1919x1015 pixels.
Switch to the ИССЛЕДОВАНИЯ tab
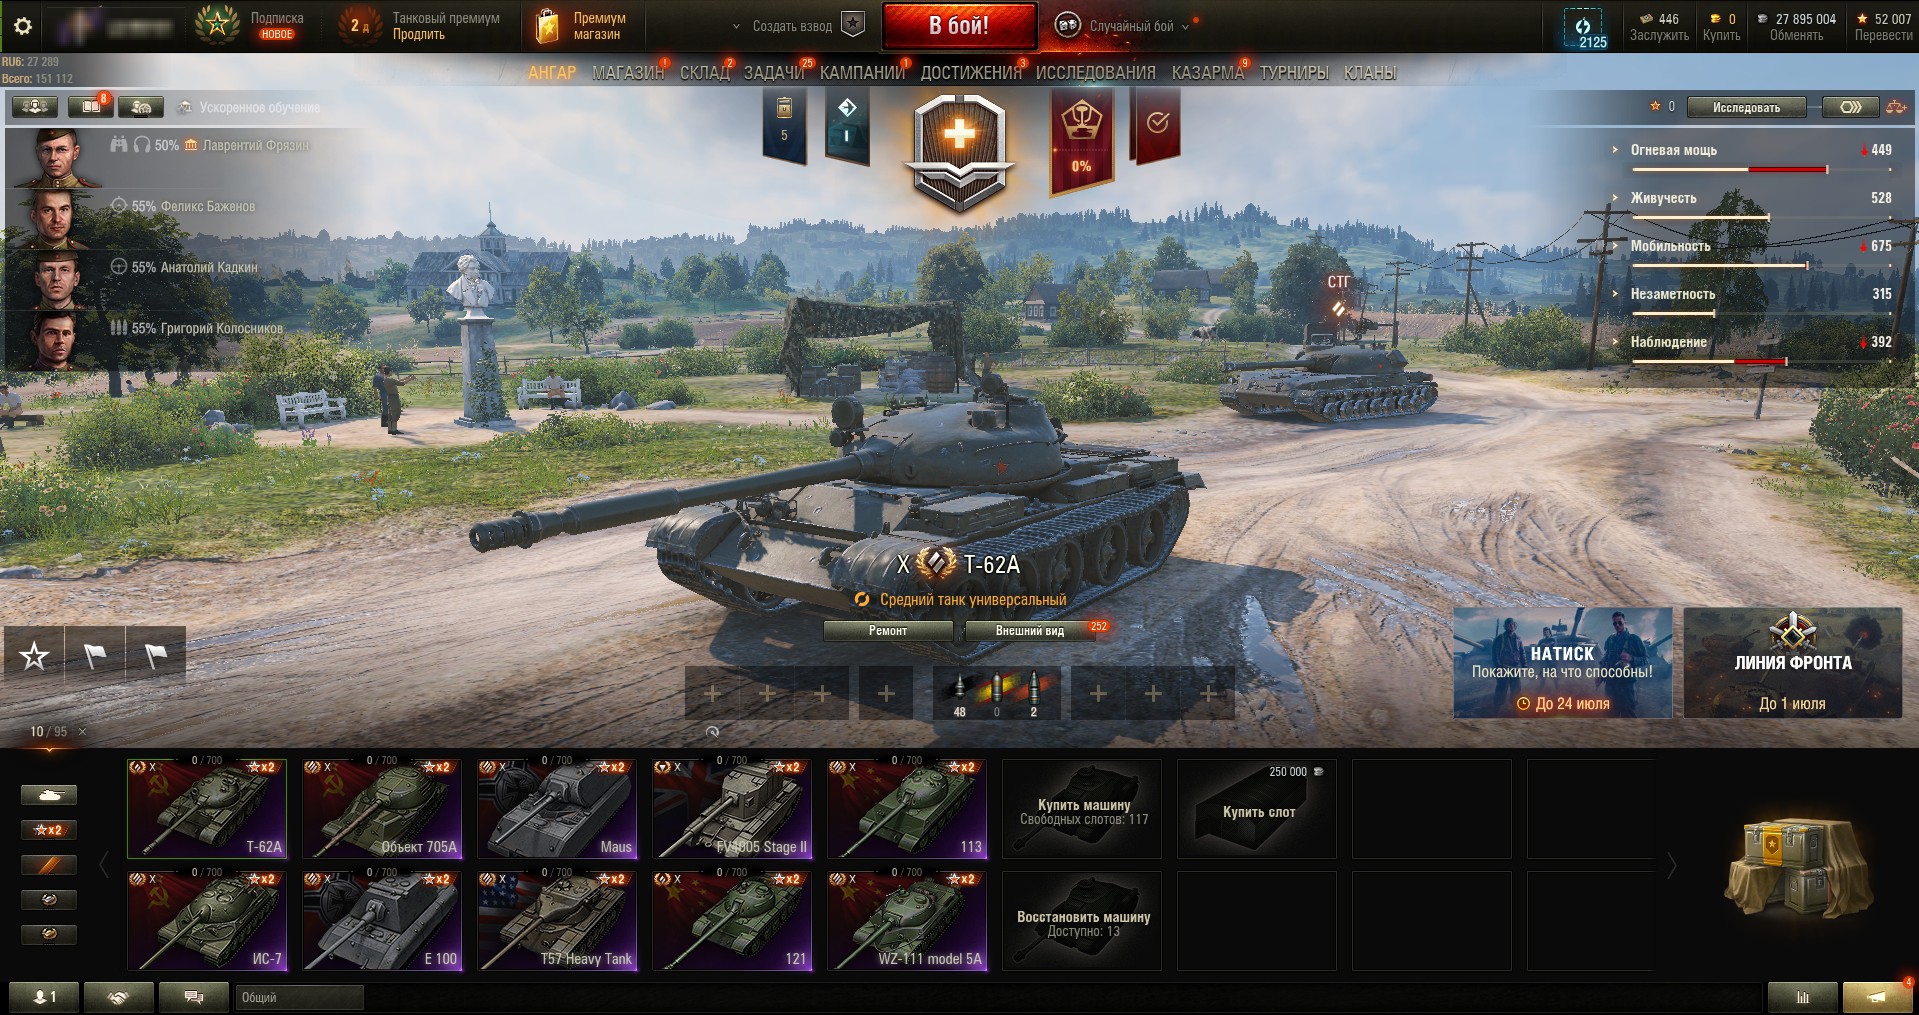(x=1095, y=73)
